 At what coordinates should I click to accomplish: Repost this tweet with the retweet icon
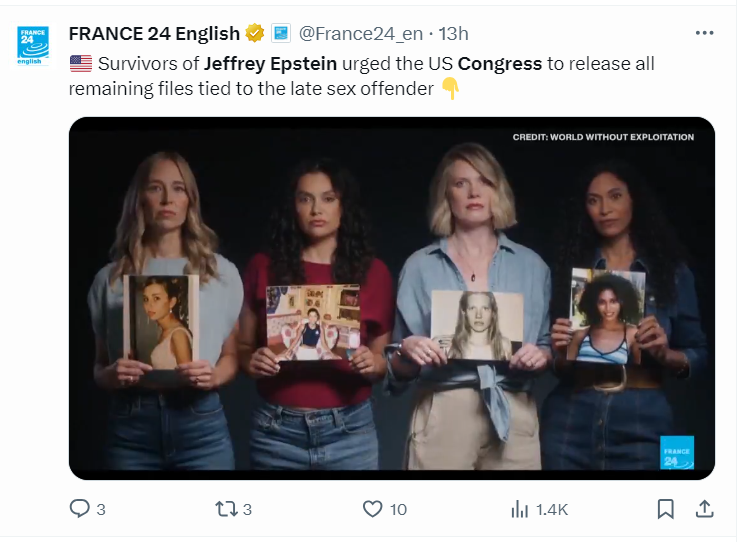click(x=227, y=509)
